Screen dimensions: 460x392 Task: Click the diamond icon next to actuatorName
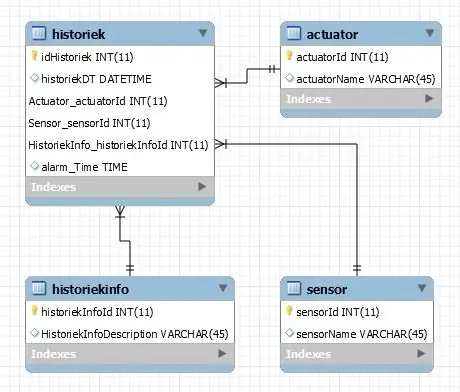point(289,78)
